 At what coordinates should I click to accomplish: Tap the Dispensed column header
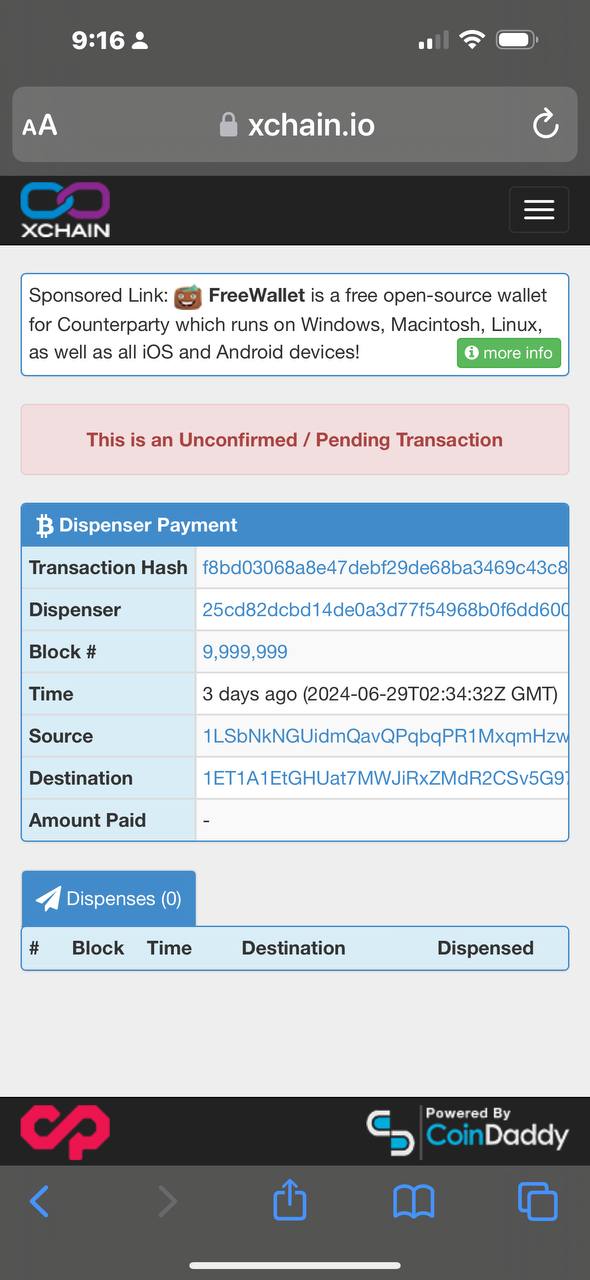[485, 948]
